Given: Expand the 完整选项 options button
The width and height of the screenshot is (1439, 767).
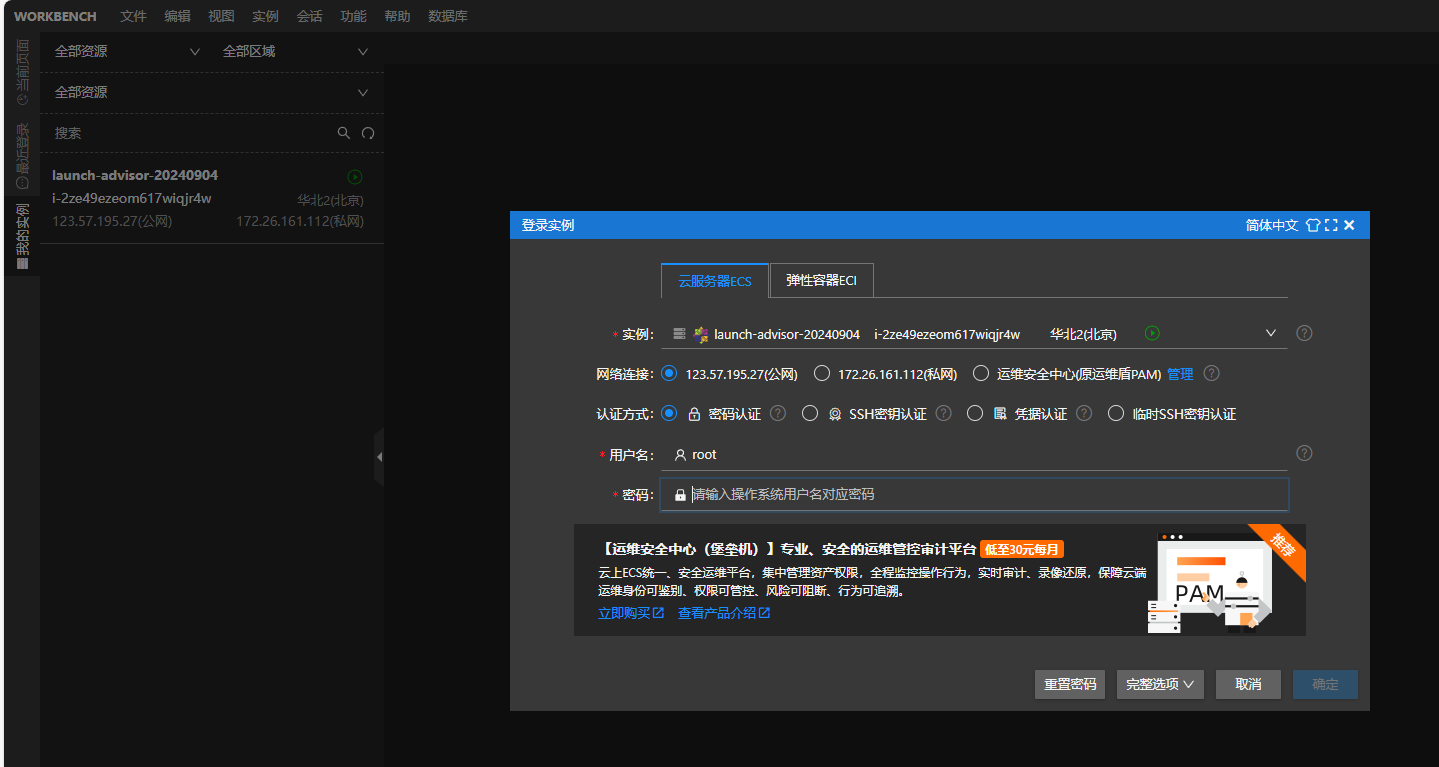Looking at the screenshot, I should tap(1160, 685).
